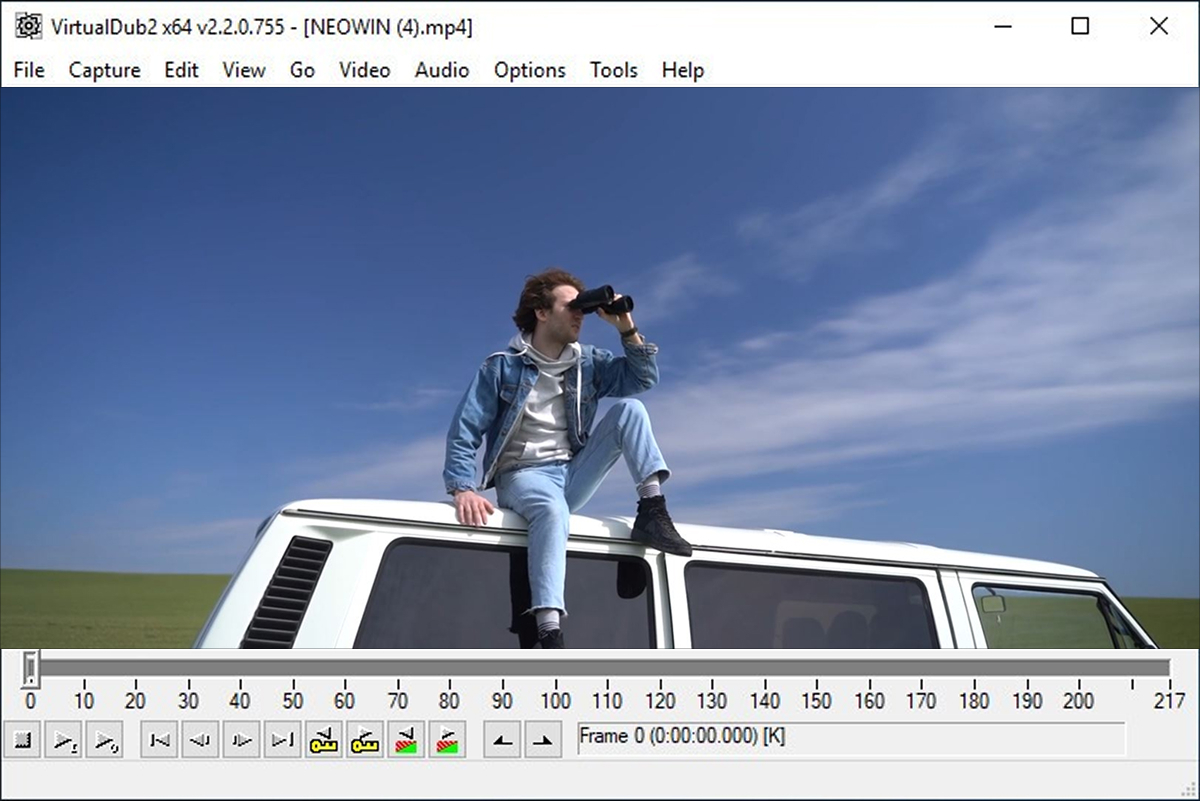Viewport: 1200px width, 801px height.
Task: Click timeline tick labeled 170
Action: (x=922, y=701)
